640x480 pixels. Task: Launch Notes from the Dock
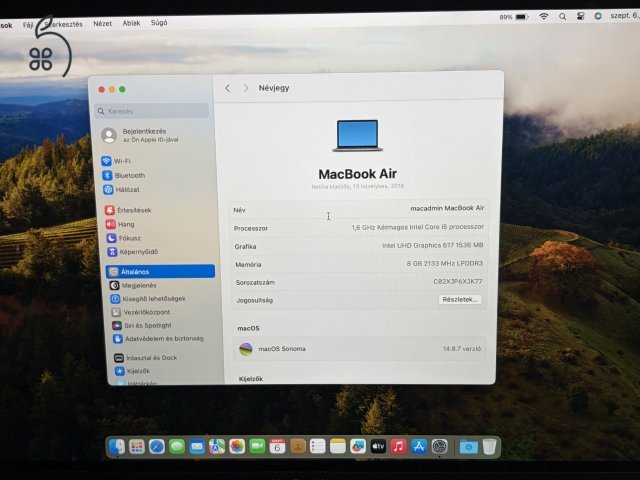[x=338, y=447]
